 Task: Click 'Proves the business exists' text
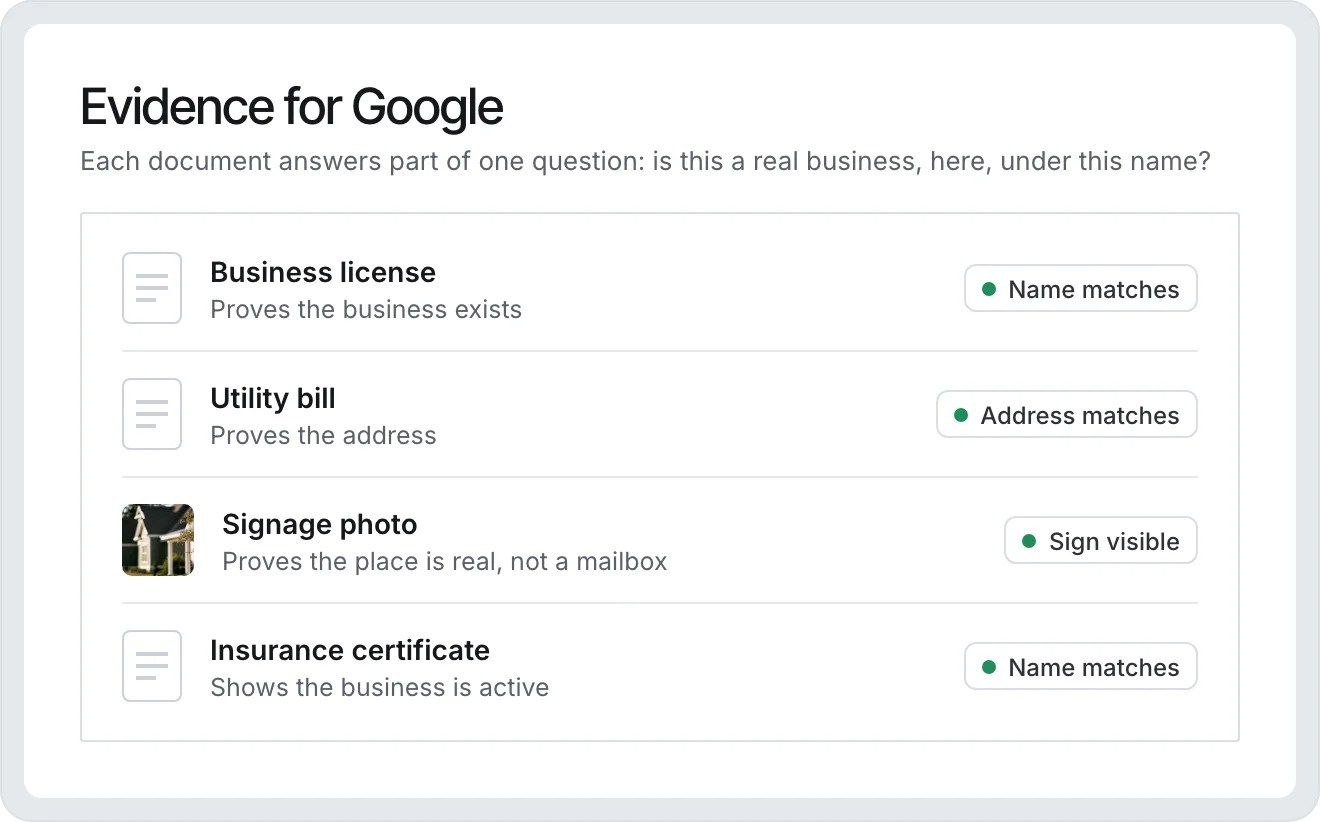(x=366, y=309)
